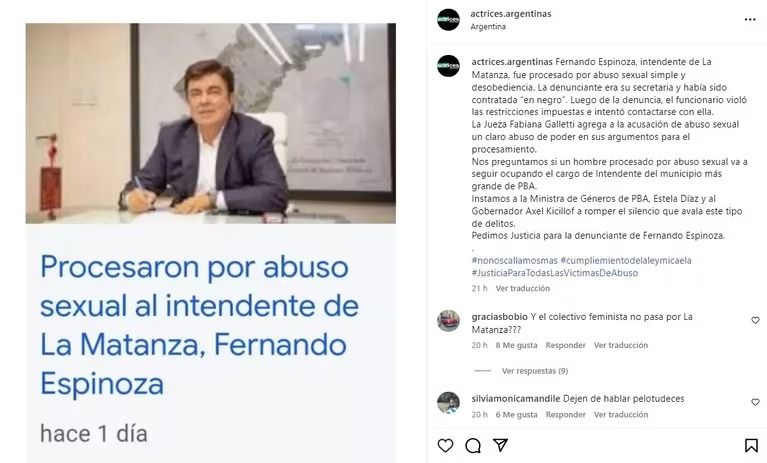Open the Argentina location link
767x463 pixels.
tap(488, 27)
